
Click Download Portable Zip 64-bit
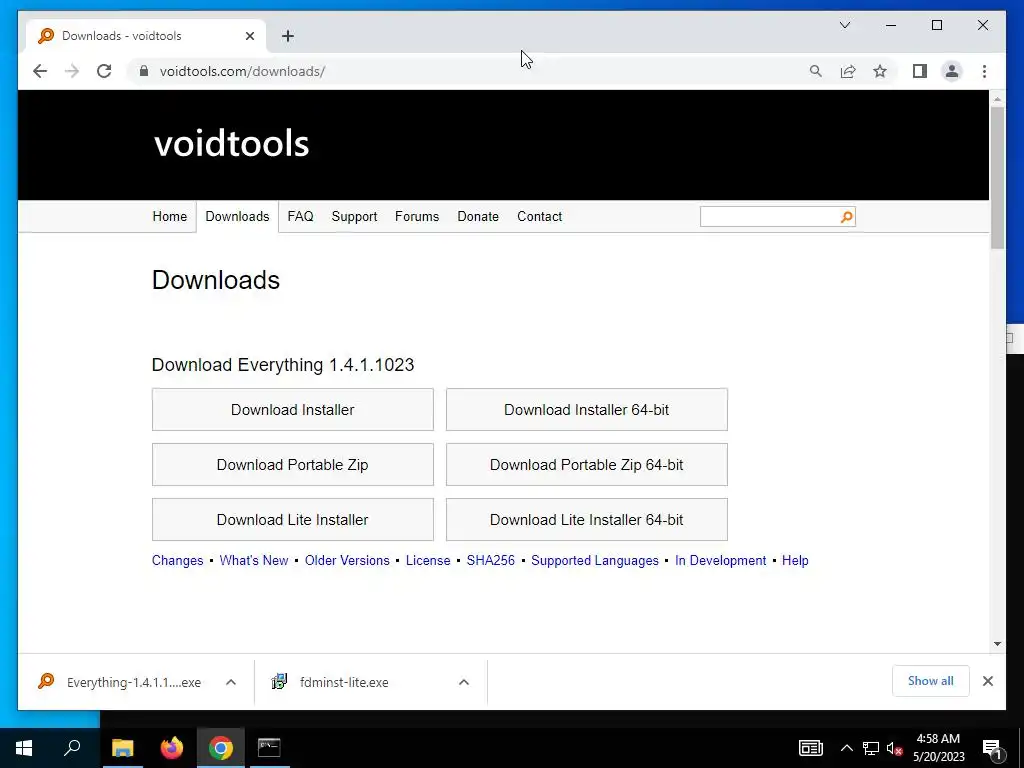[x=586, y=464]
